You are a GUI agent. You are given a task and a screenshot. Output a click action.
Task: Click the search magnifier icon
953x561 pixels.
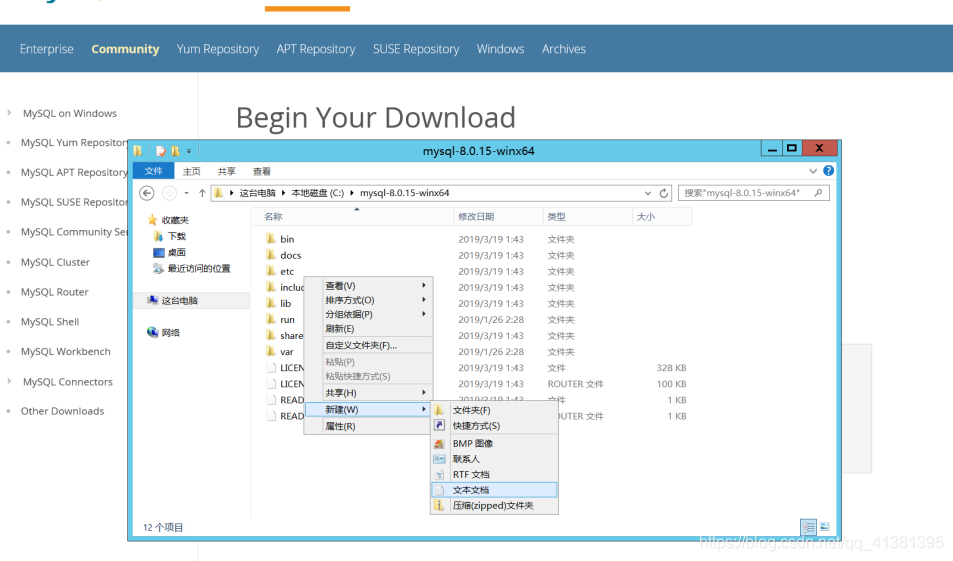point(819,193)
